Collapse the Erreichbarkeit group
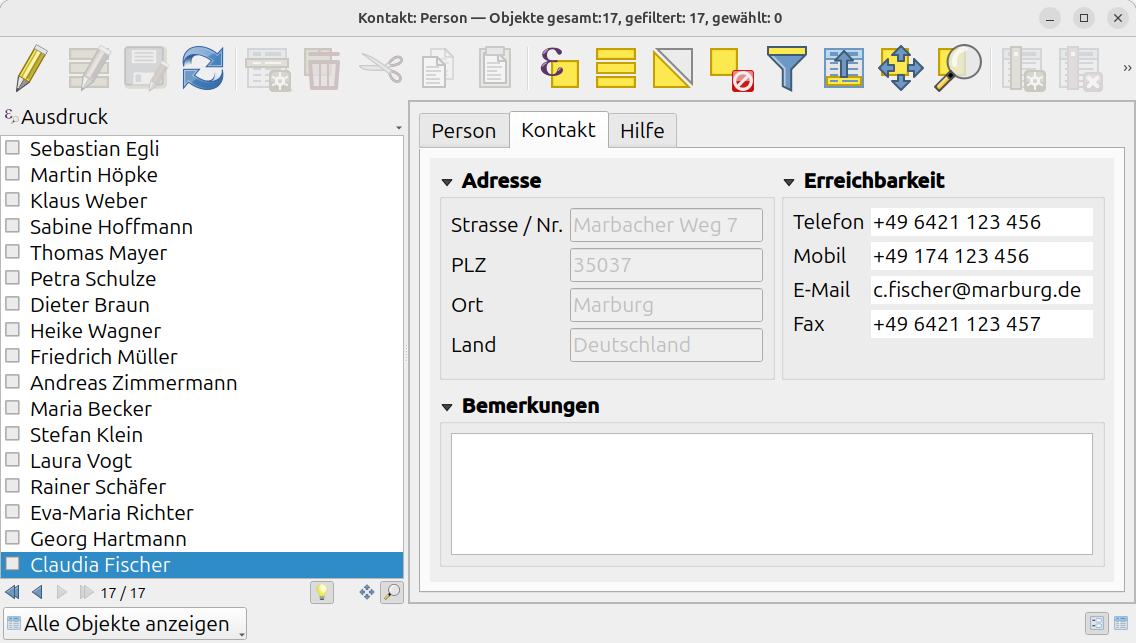This screenshot has height=643, width=1136. (x=789, y=182)
